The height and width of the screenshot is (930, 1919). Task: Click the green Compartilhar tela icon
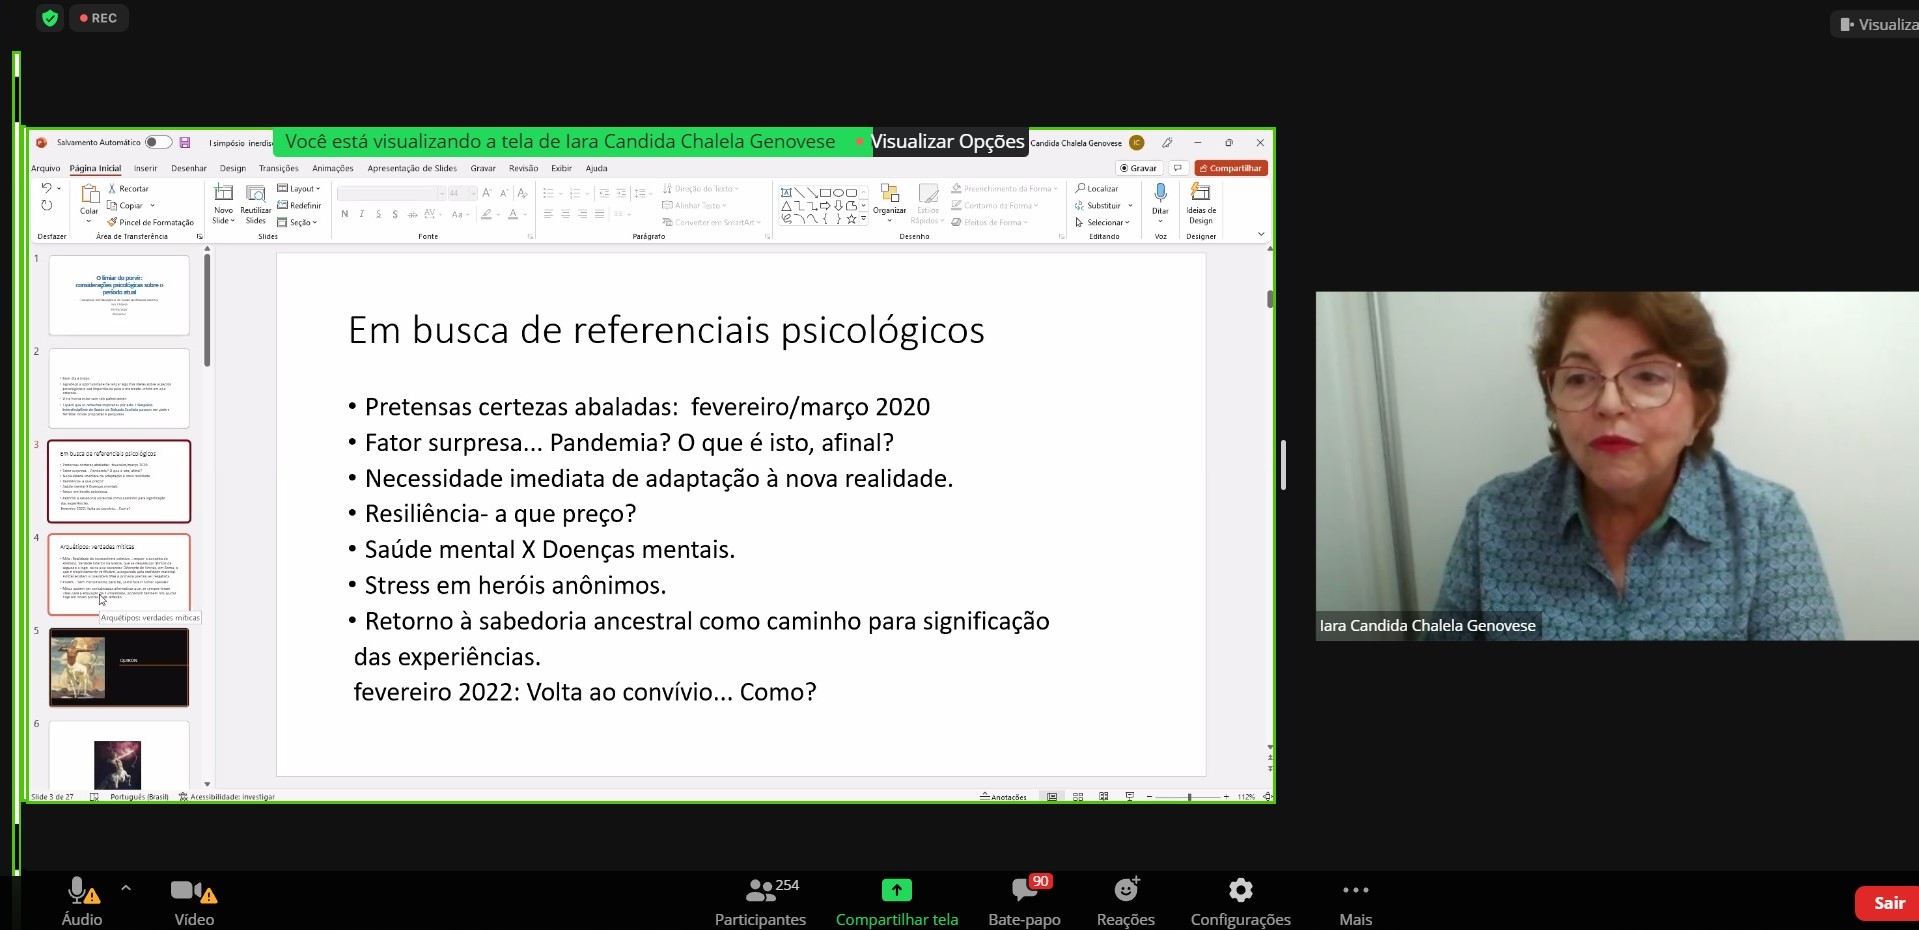(x=896, y=890)
